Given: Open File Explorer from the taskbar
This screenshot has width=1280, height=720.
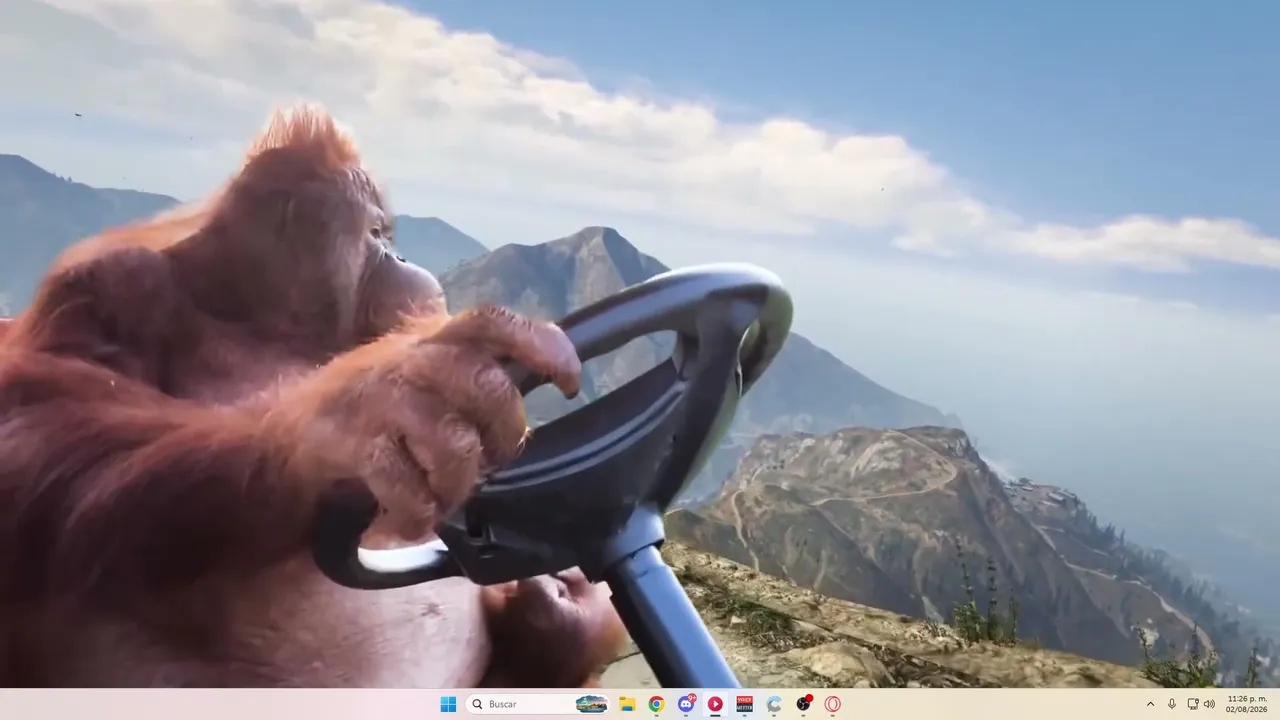Looking at the screenshot, I should click(x=627, y=704).
